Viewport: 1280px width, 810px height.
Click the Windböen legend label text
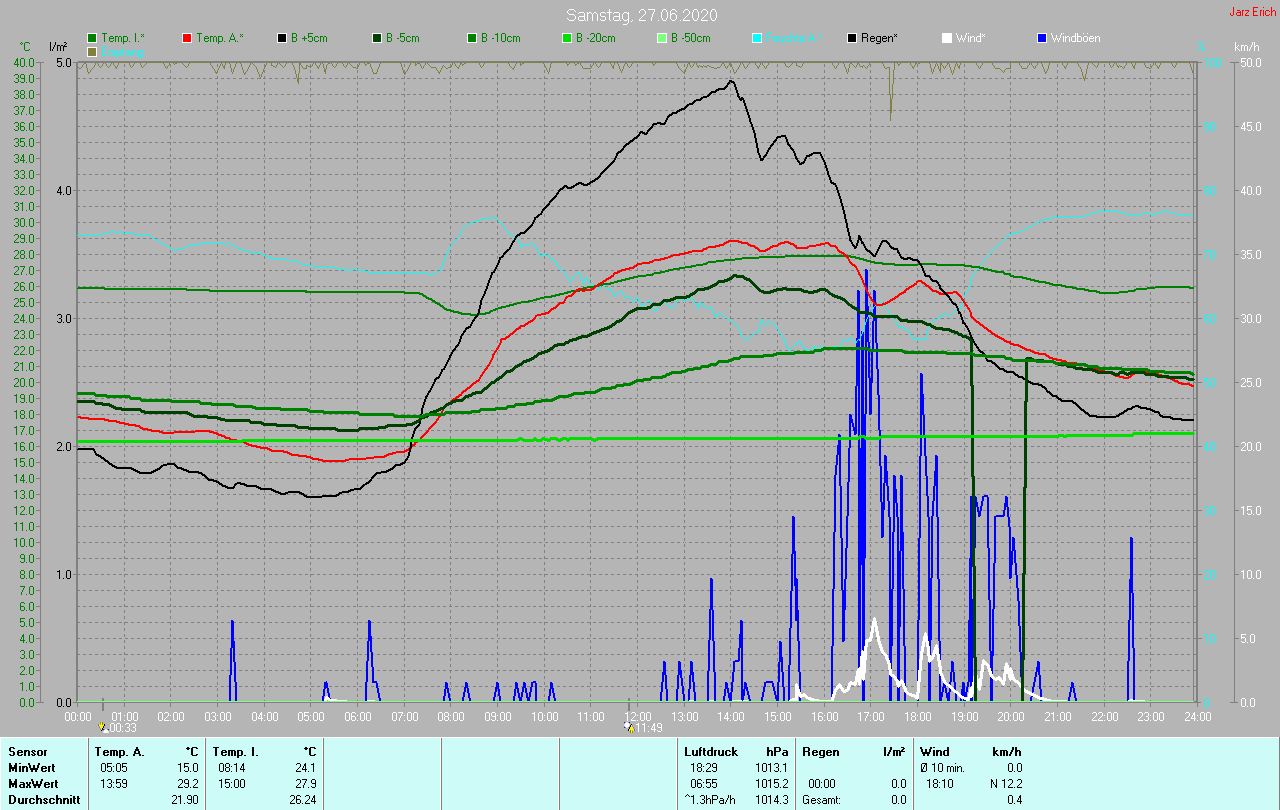click(x=1077, y=38)
